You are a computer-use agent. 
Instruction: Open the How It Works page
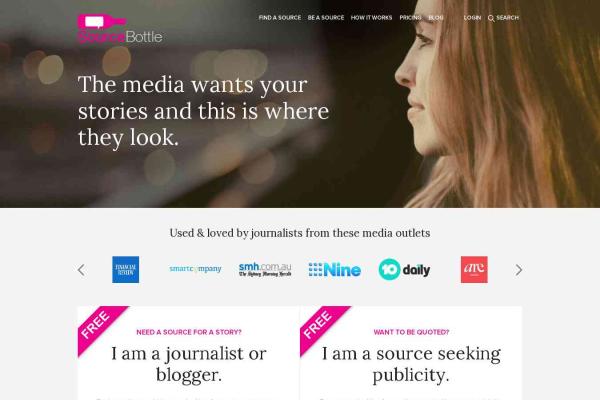click(x=371, y=18)
